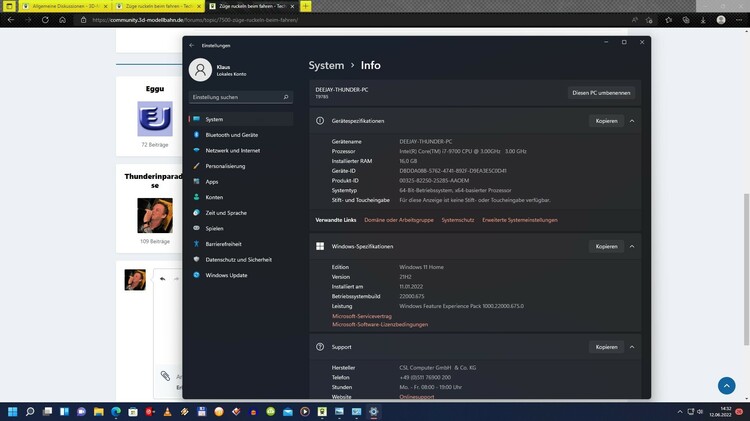Open the Windows Start menu
This screenshot has width=750, height=421.
[x=13, y=411]
